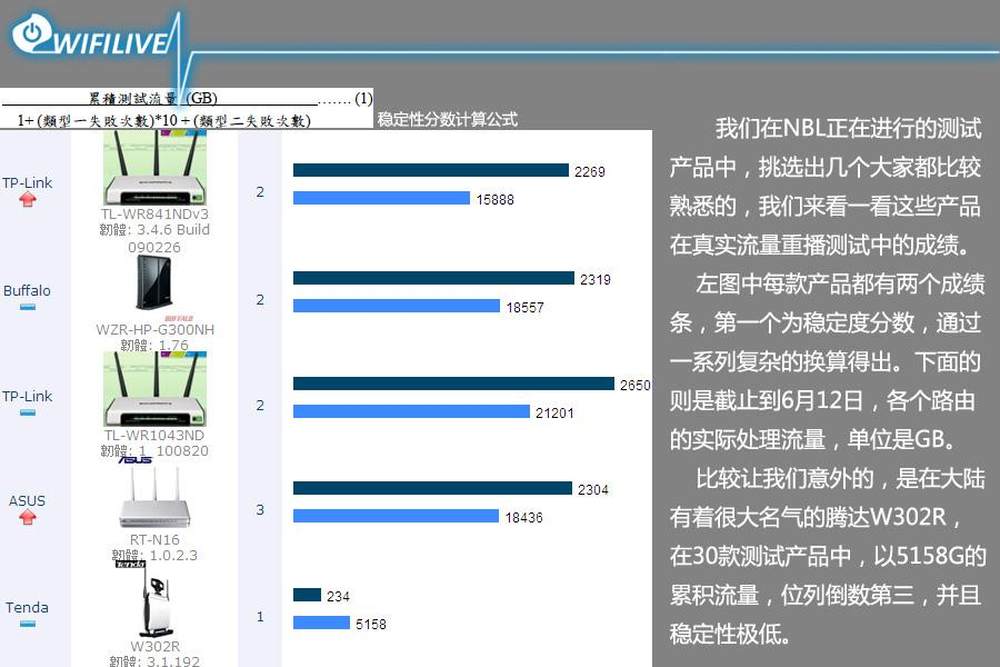Select the Tenda brand label
The image size is (1000, 667).
(x=27, y=608)
